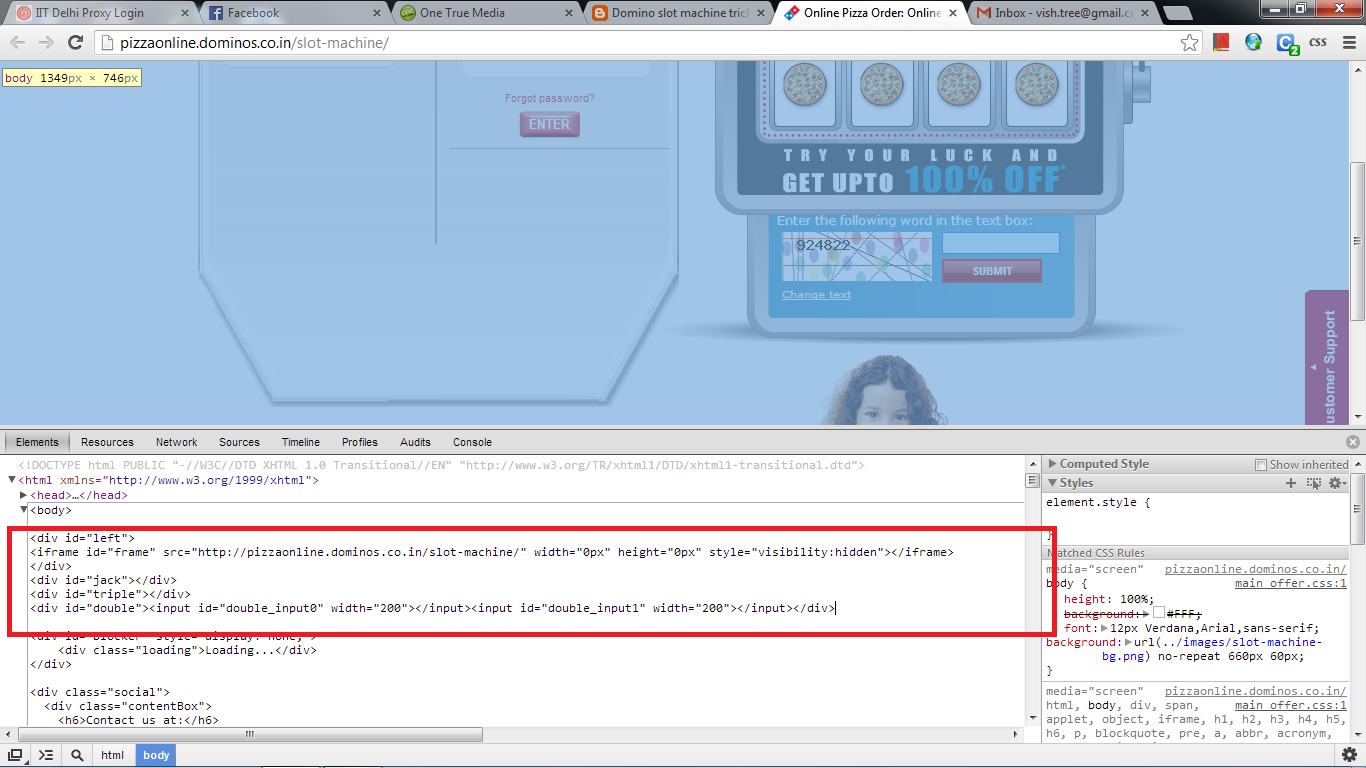
Task: Open a new browser tab
Action: coord(1179,13)
